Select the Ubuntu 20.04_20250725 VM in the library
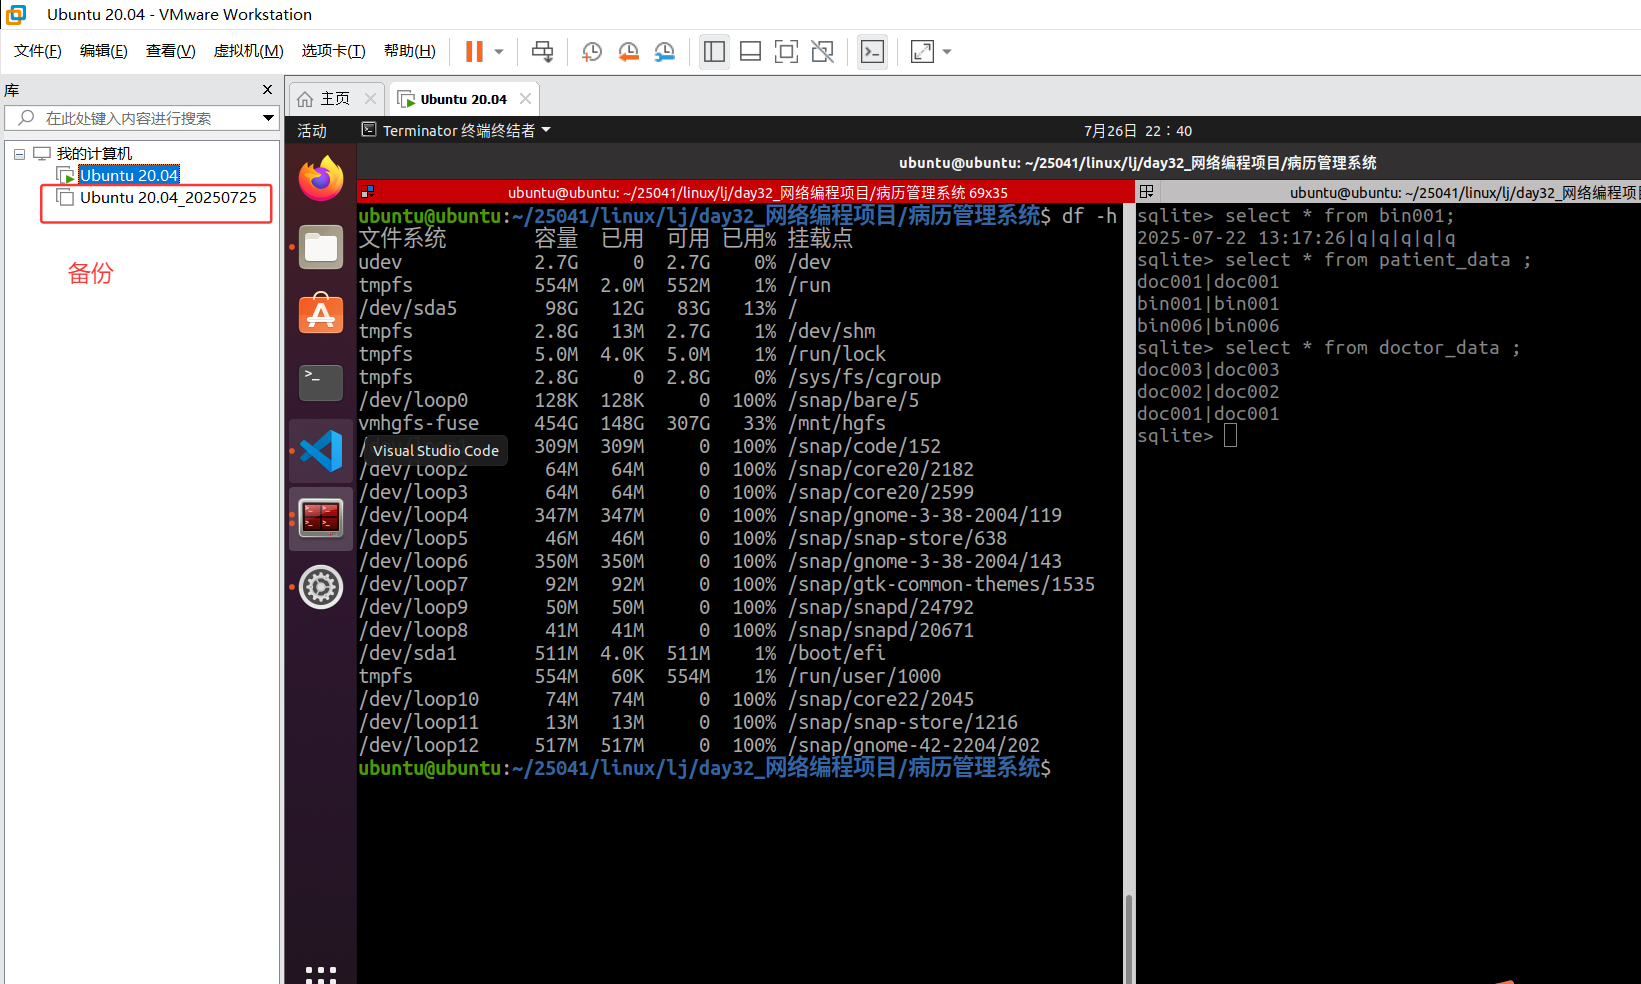1641x984 pixels. coord(168,197)
